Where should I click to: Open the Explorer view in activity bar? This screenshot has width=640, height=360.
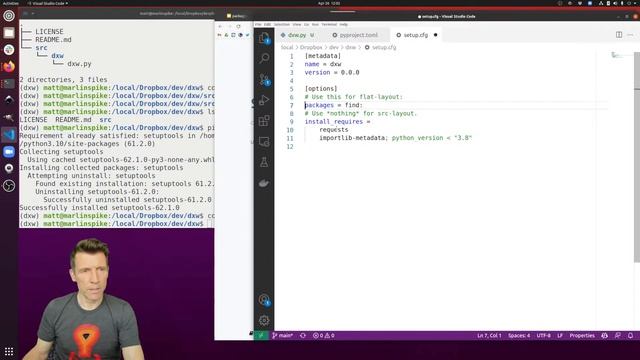[264, 38]
